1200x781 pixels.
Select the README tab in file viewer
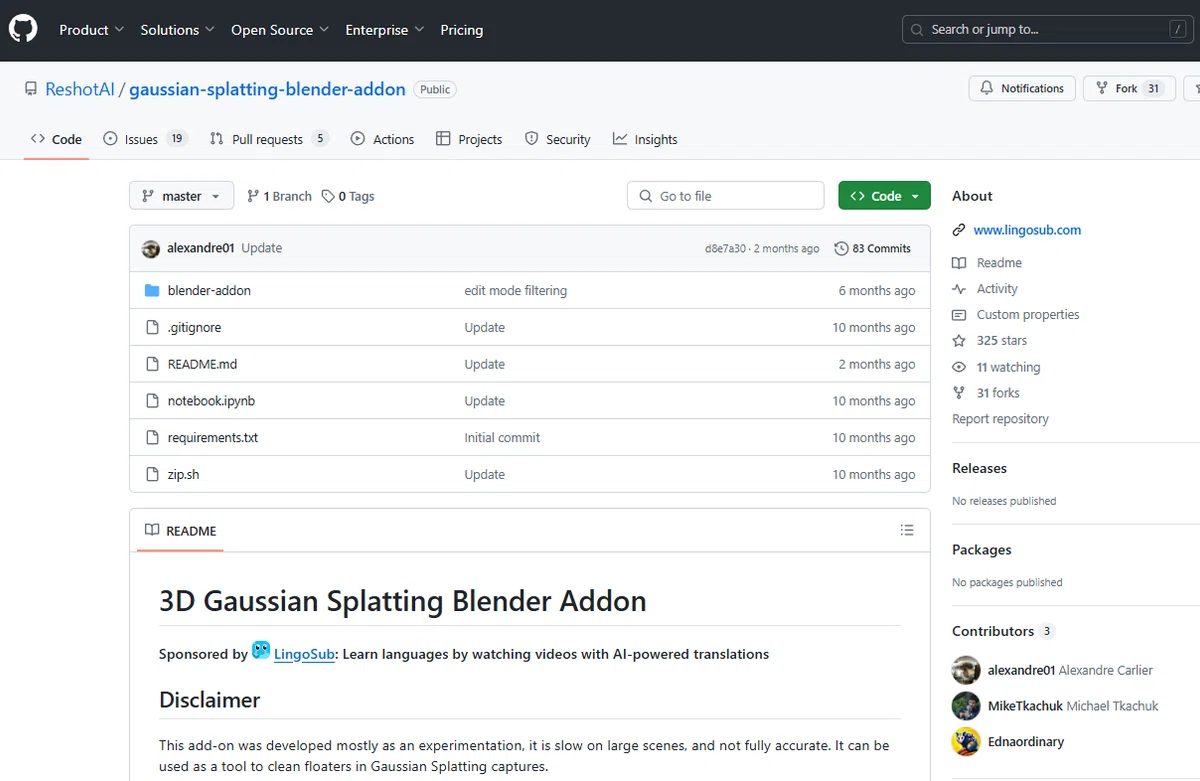click(x=180, y=530)
